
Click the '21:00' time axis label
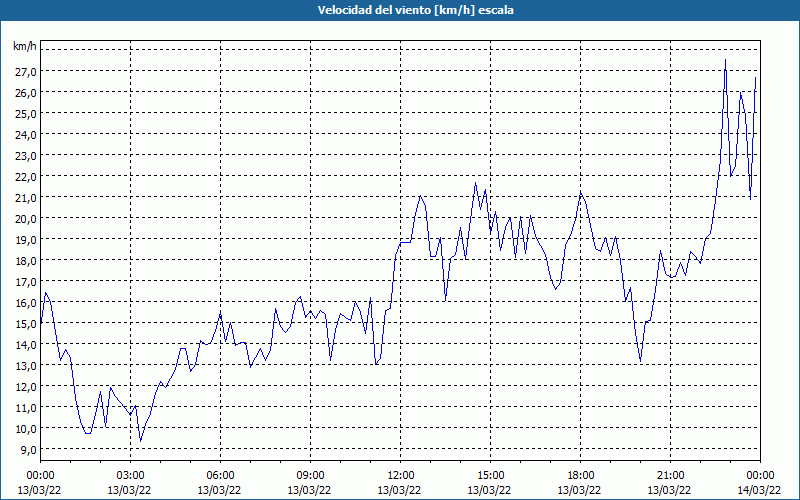coord(670,476)
